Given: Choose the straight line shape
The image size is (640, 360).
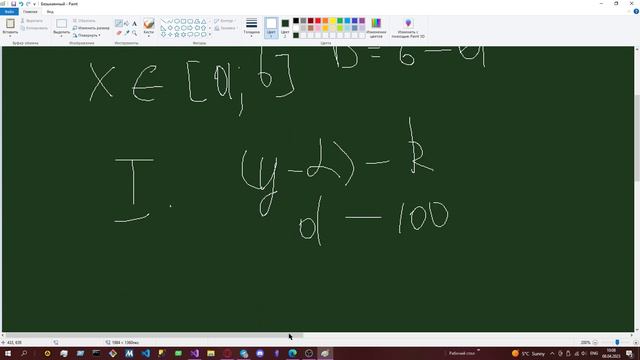Looking at the screenshot, I should [x=163, y=21].
